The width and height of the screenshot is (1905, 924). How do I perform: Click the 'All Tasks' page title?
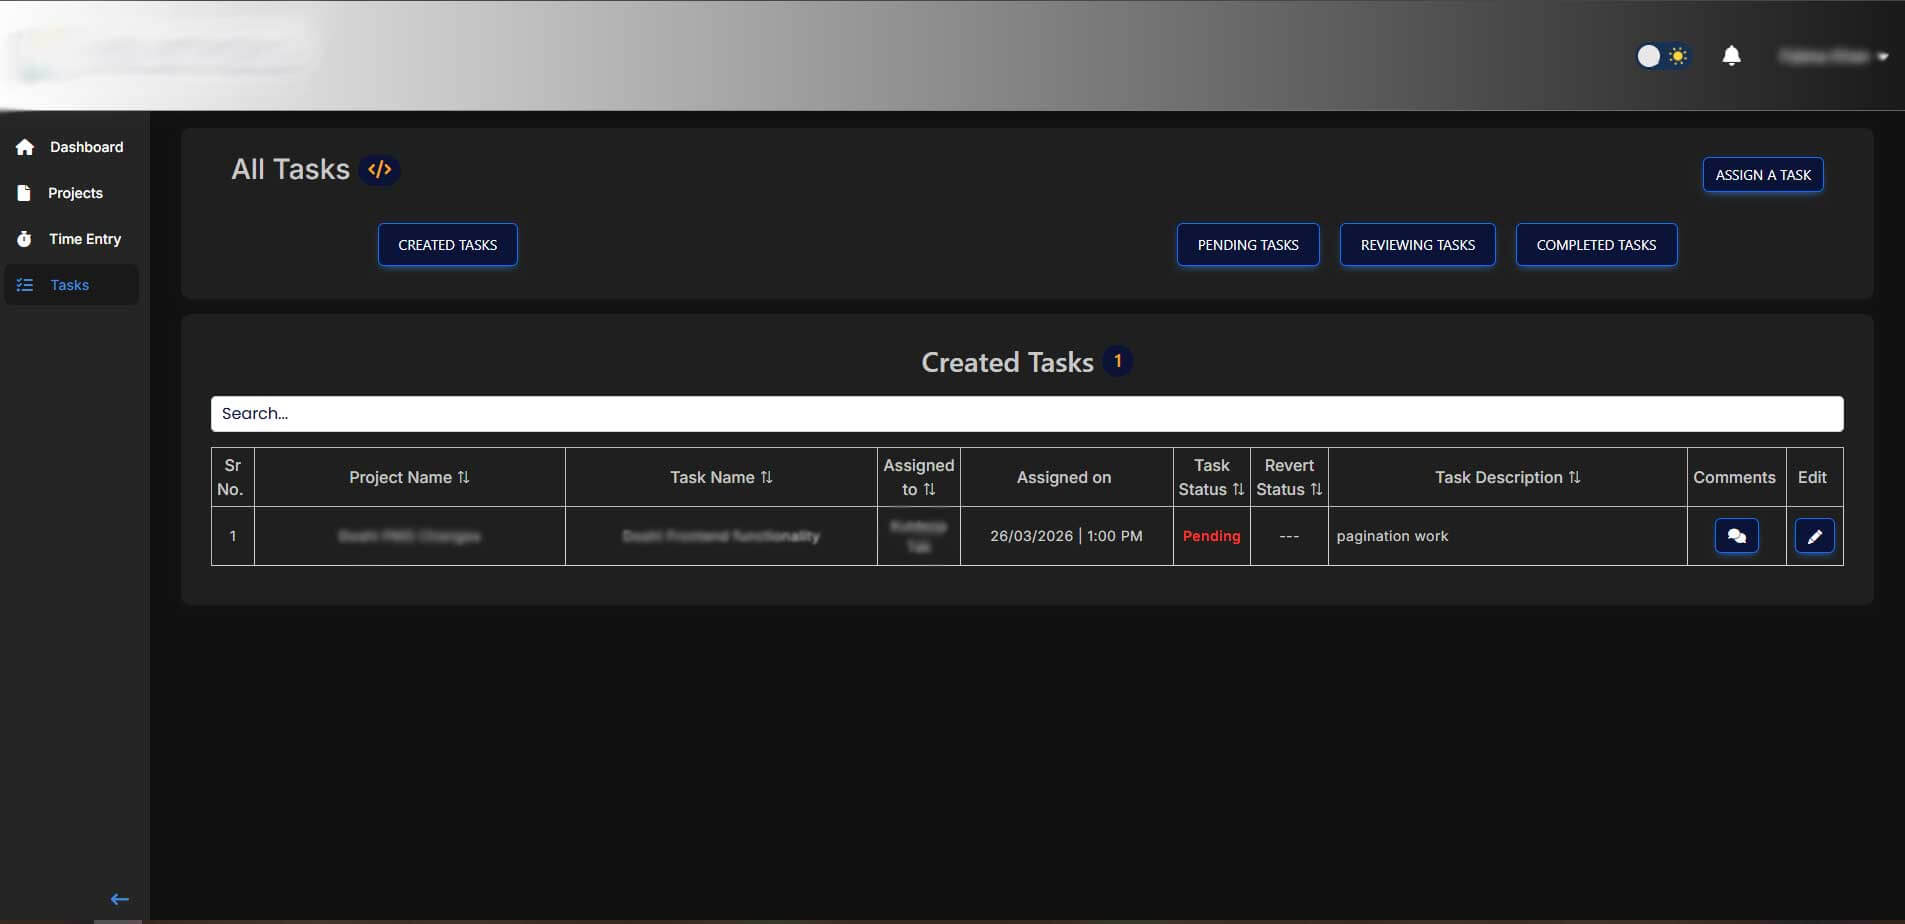290,169
